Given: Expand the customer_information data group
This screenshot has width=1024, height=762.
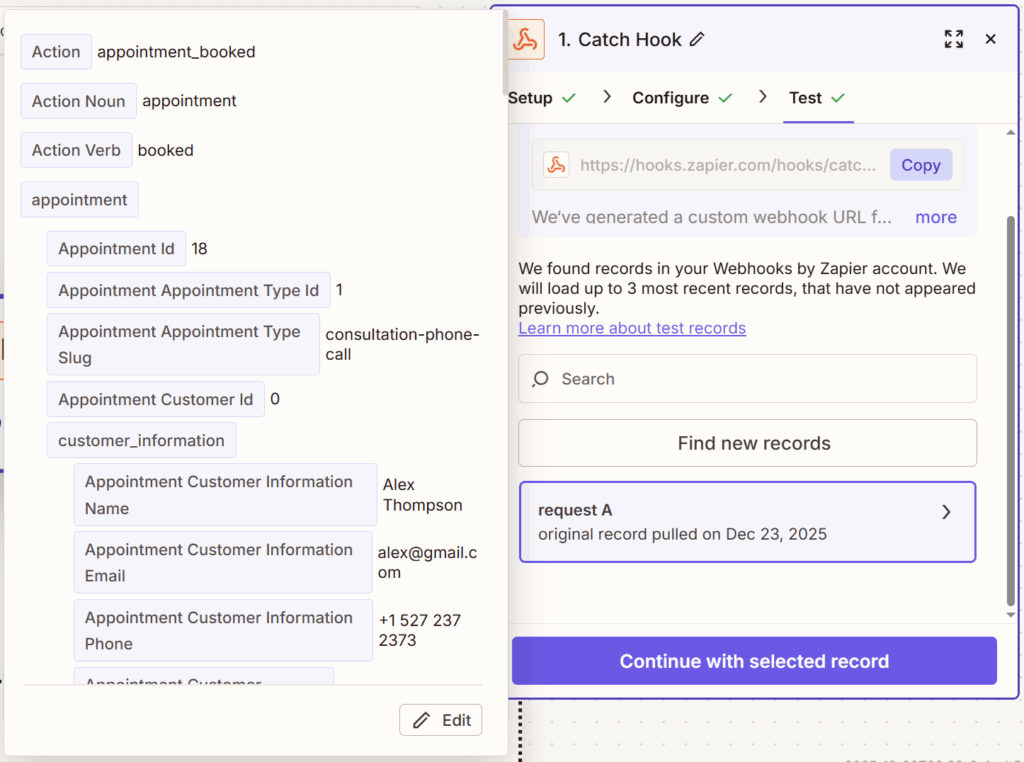Looking at the screenshot, I should coord(141,440).
